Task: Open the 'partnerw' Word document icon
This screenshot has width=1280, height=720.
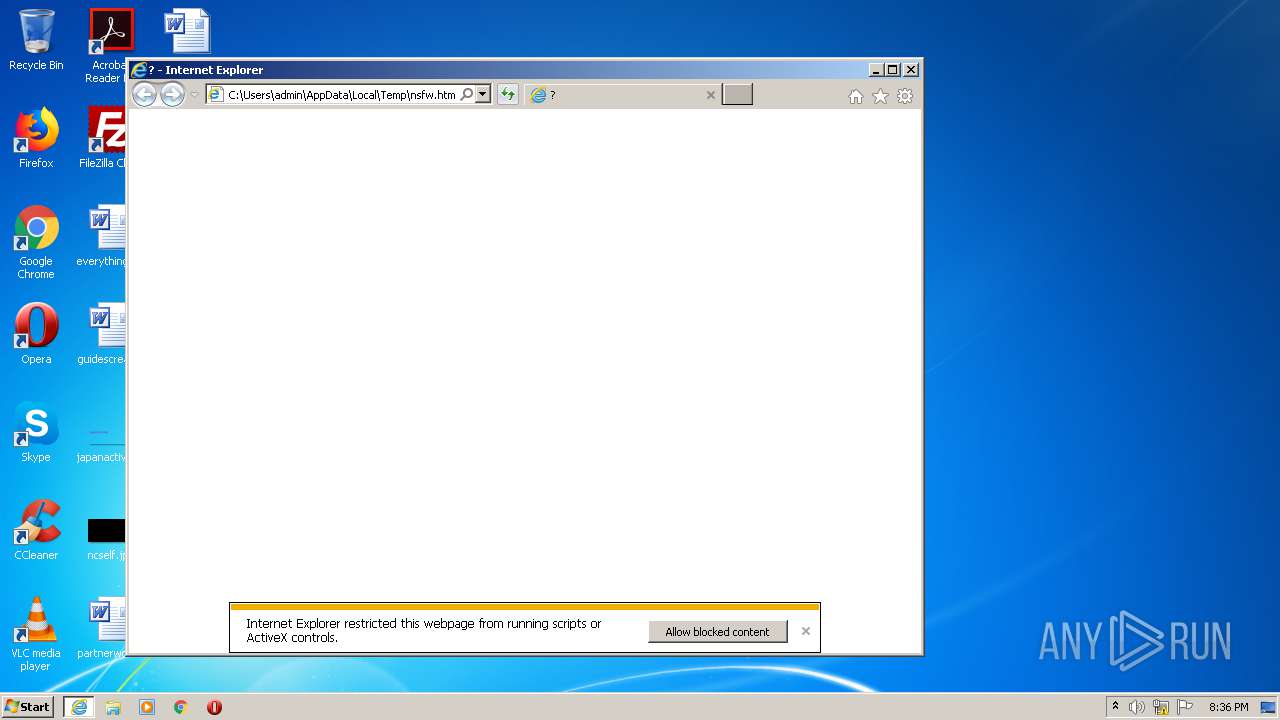Action: (x=104, y=628)
